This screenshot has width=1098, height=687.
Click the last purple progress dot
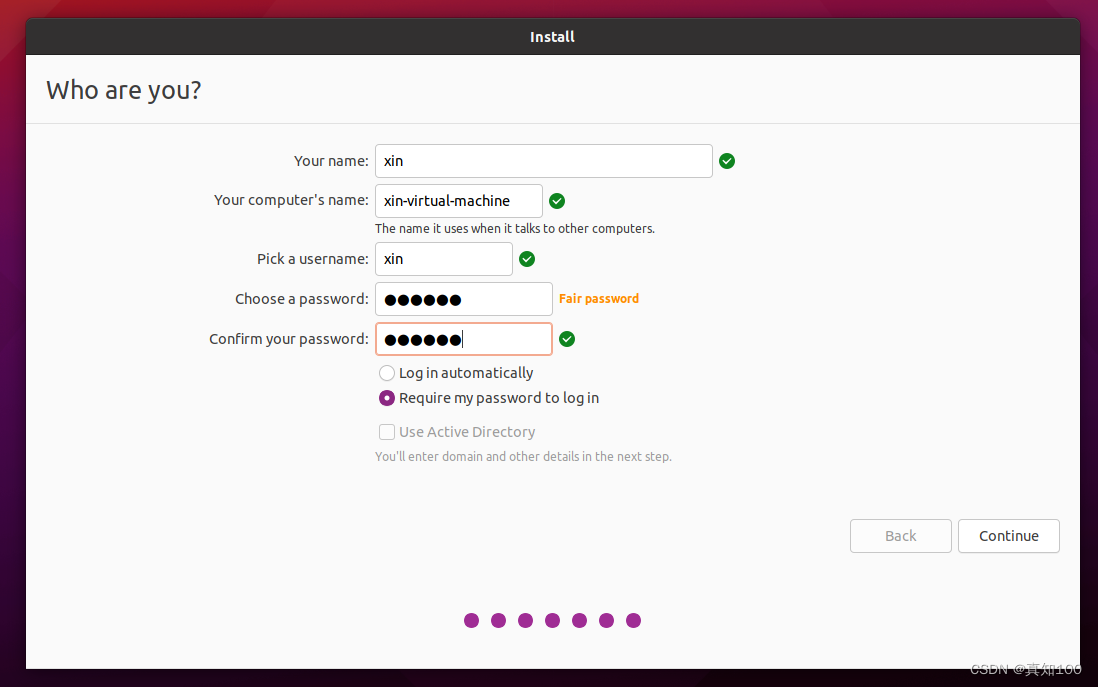(633, 620)
